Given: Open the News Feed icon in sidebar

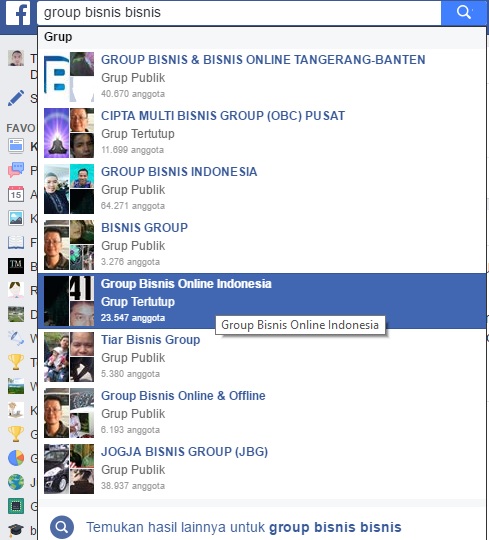Looking at the screenshot, I should coord(16,146).
